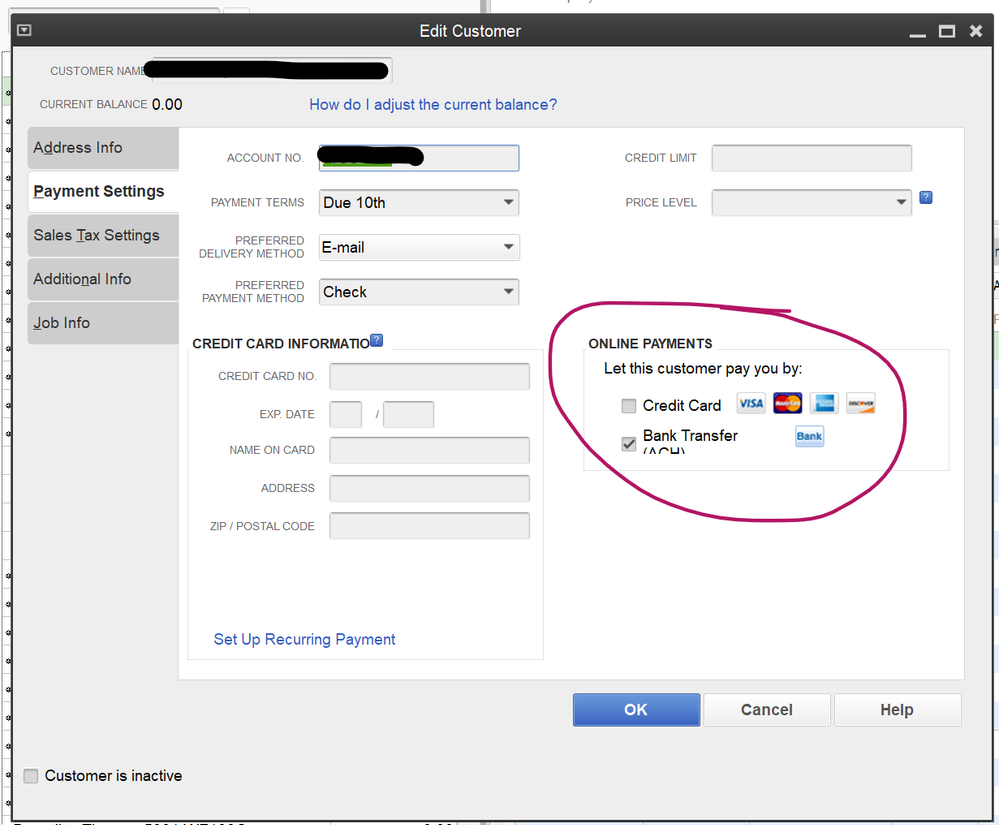999x825 pixels.
Task: Click the credit card Address field
Action: click(429, 488)
